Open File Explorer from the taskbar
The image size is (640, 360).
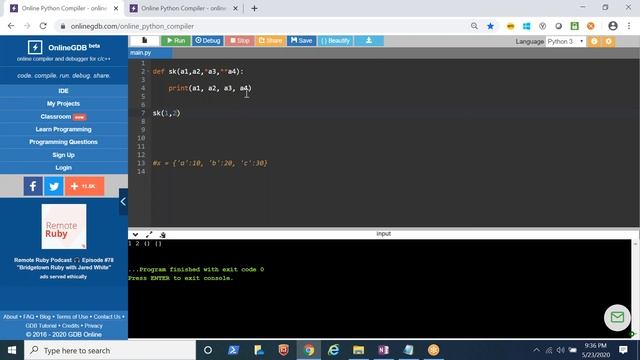358,350
